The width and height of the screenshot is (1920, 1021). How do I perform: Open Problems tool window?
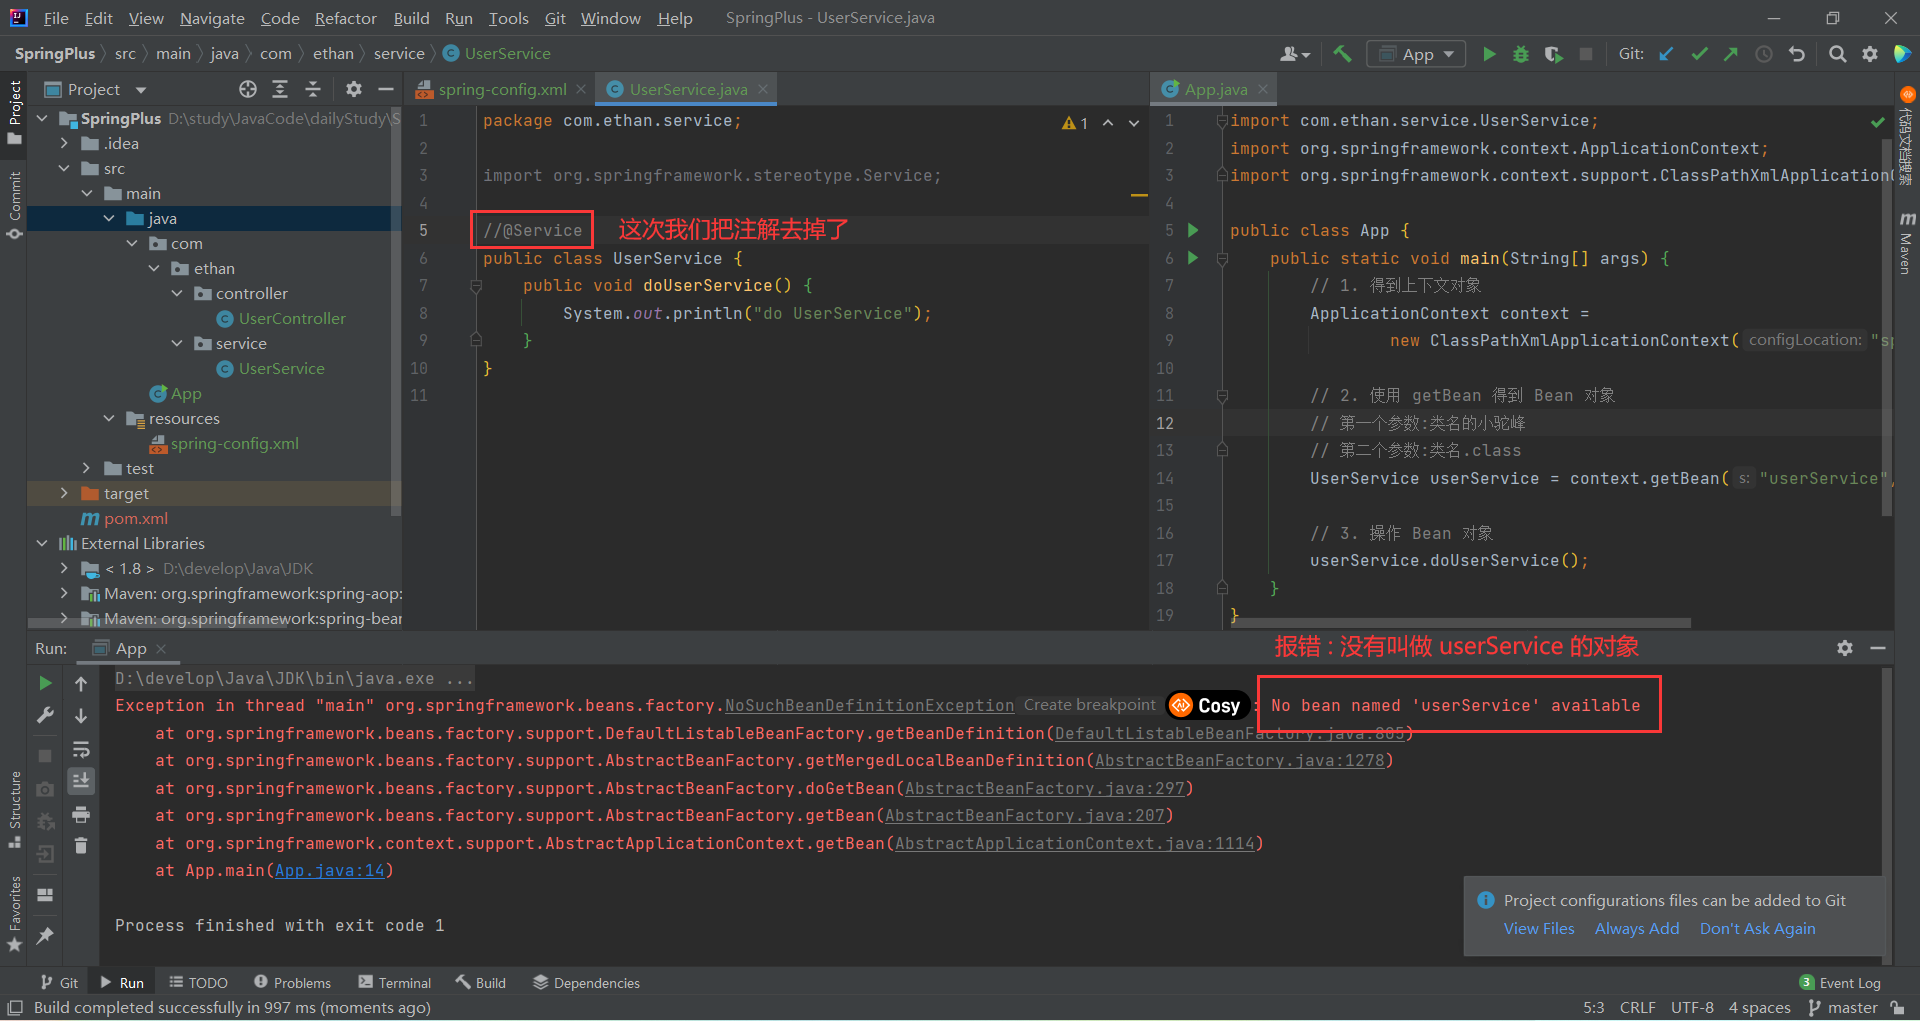pyautogui.click(x=292, y=983)
